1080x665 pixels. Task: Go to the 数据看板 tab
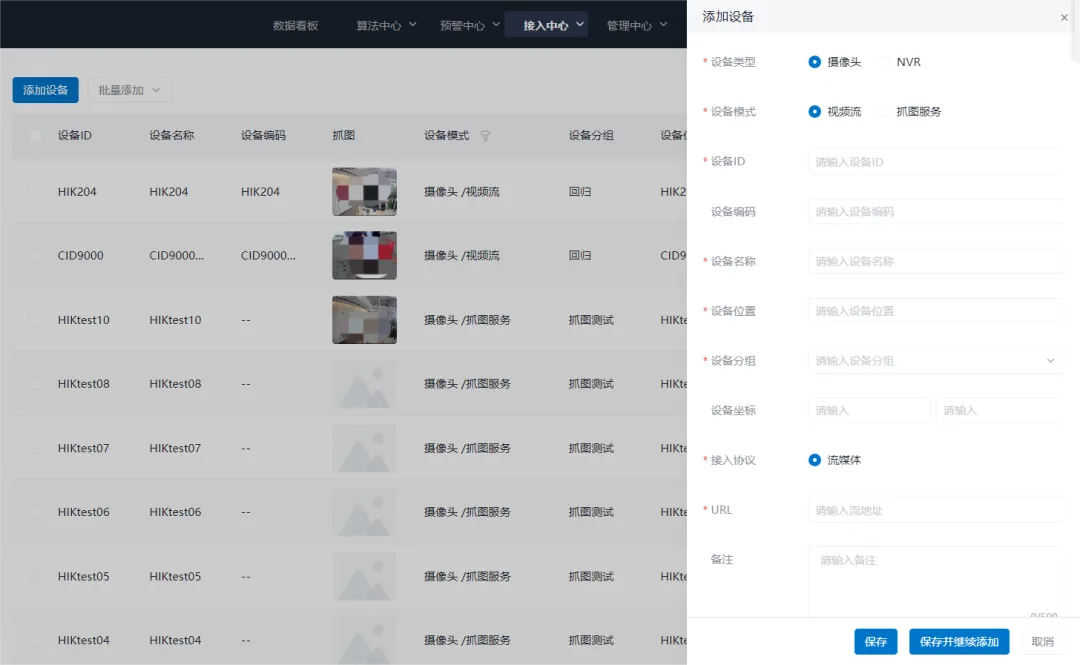(295, 25)
